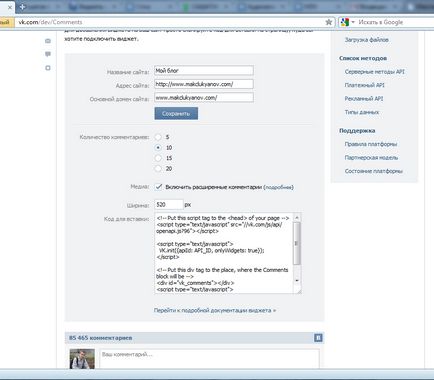Toggle 'Включить расширенные комментарии' checkbox
The image size is (434, 380).
tap(159, 187)
